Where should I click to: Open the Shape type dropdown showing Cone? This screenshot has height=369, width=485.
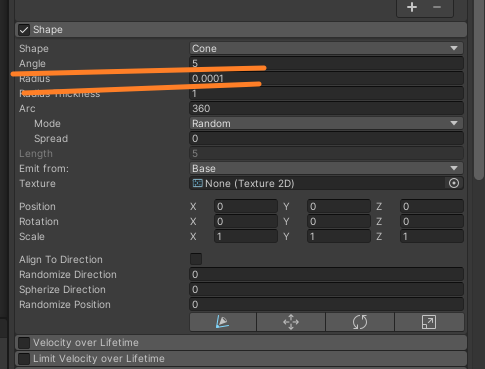326,48
